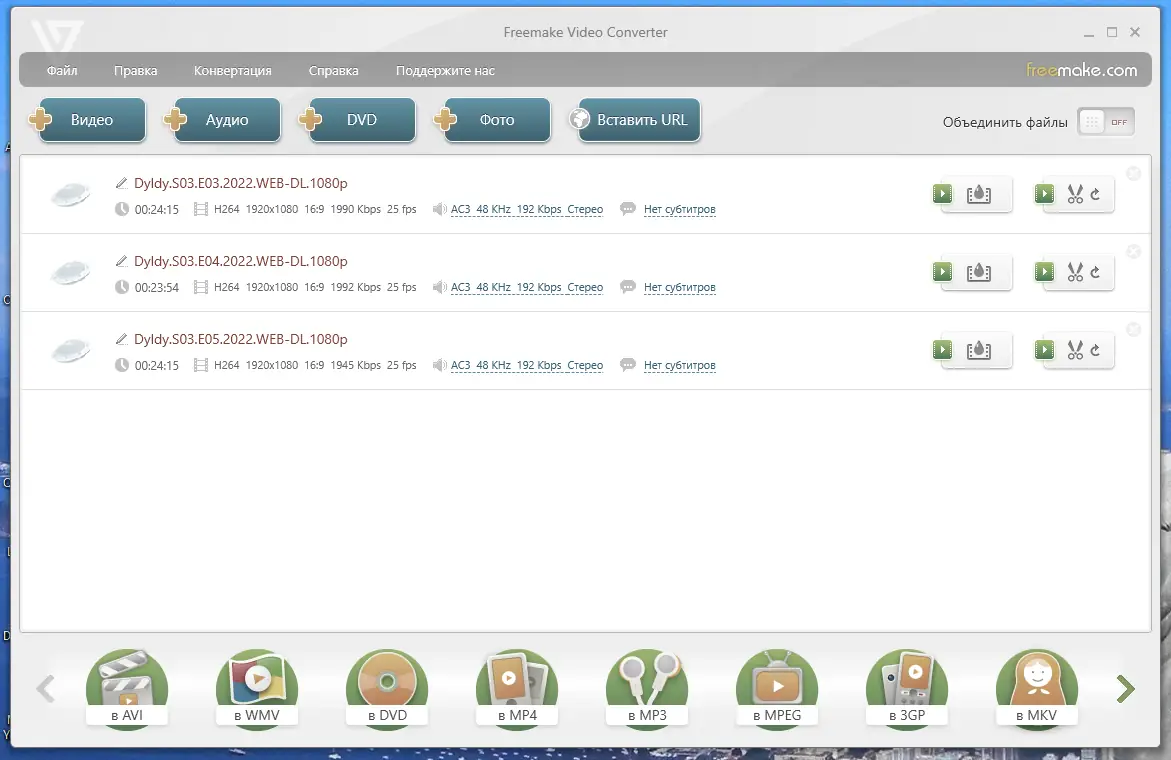Choose the DVD output format icon
The height and width of the screenshot is (760, 1171).
387,688
